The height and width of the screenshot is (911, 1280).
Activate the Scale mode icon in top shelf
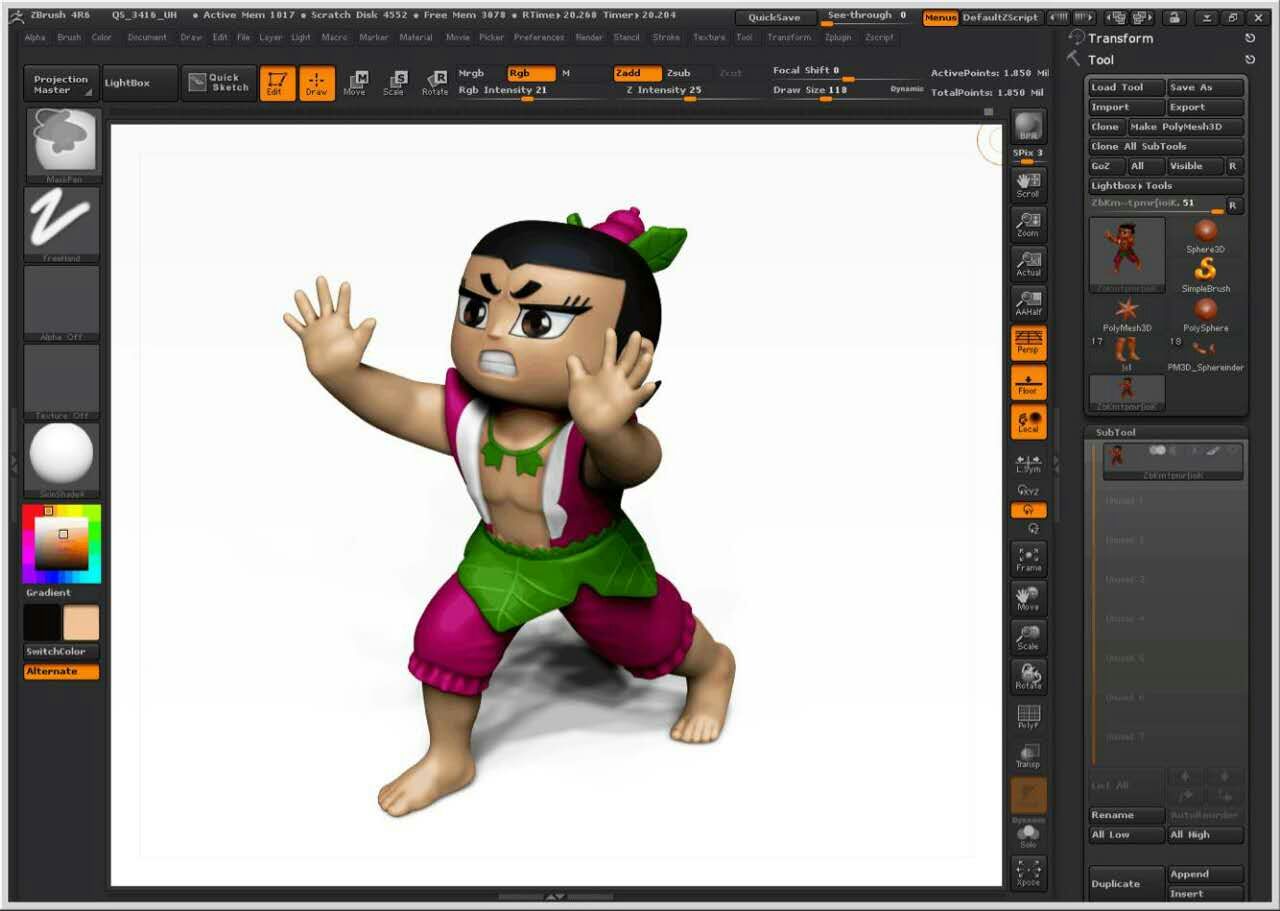click(x=394, y=83)
